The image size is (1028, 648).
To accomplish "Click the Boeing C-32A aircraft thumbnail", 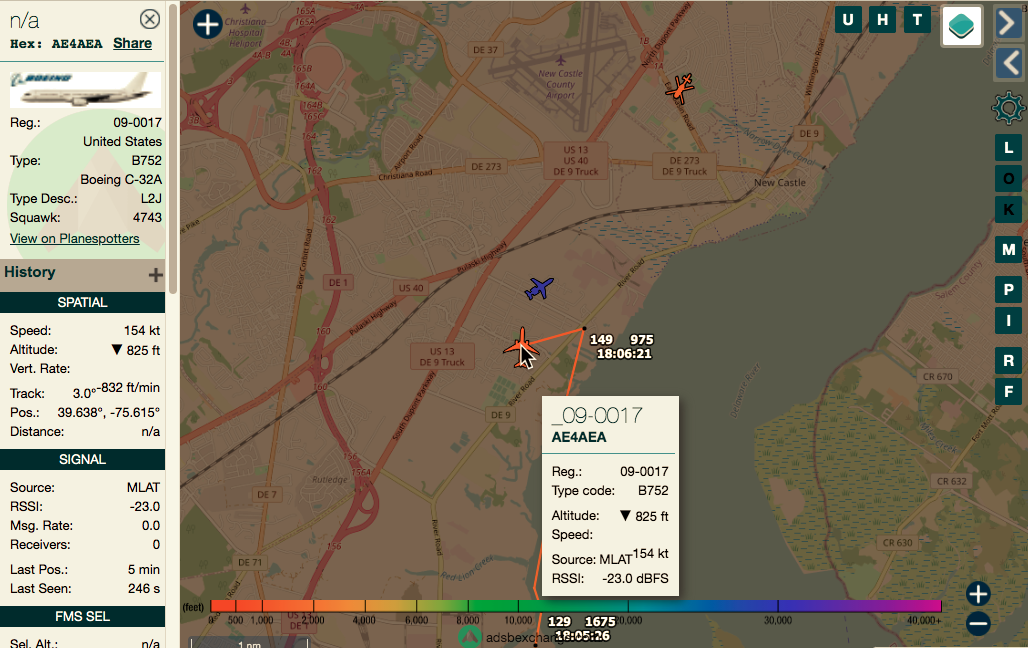I will pos(85,89).
